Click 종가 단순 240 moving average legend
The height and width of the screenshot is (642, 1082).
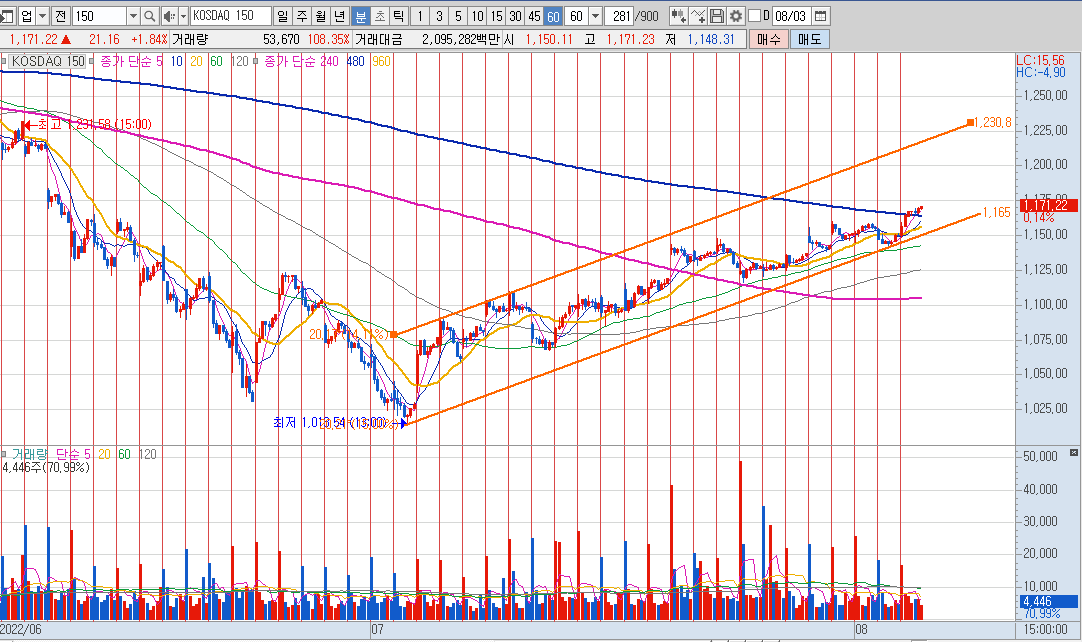302,61
